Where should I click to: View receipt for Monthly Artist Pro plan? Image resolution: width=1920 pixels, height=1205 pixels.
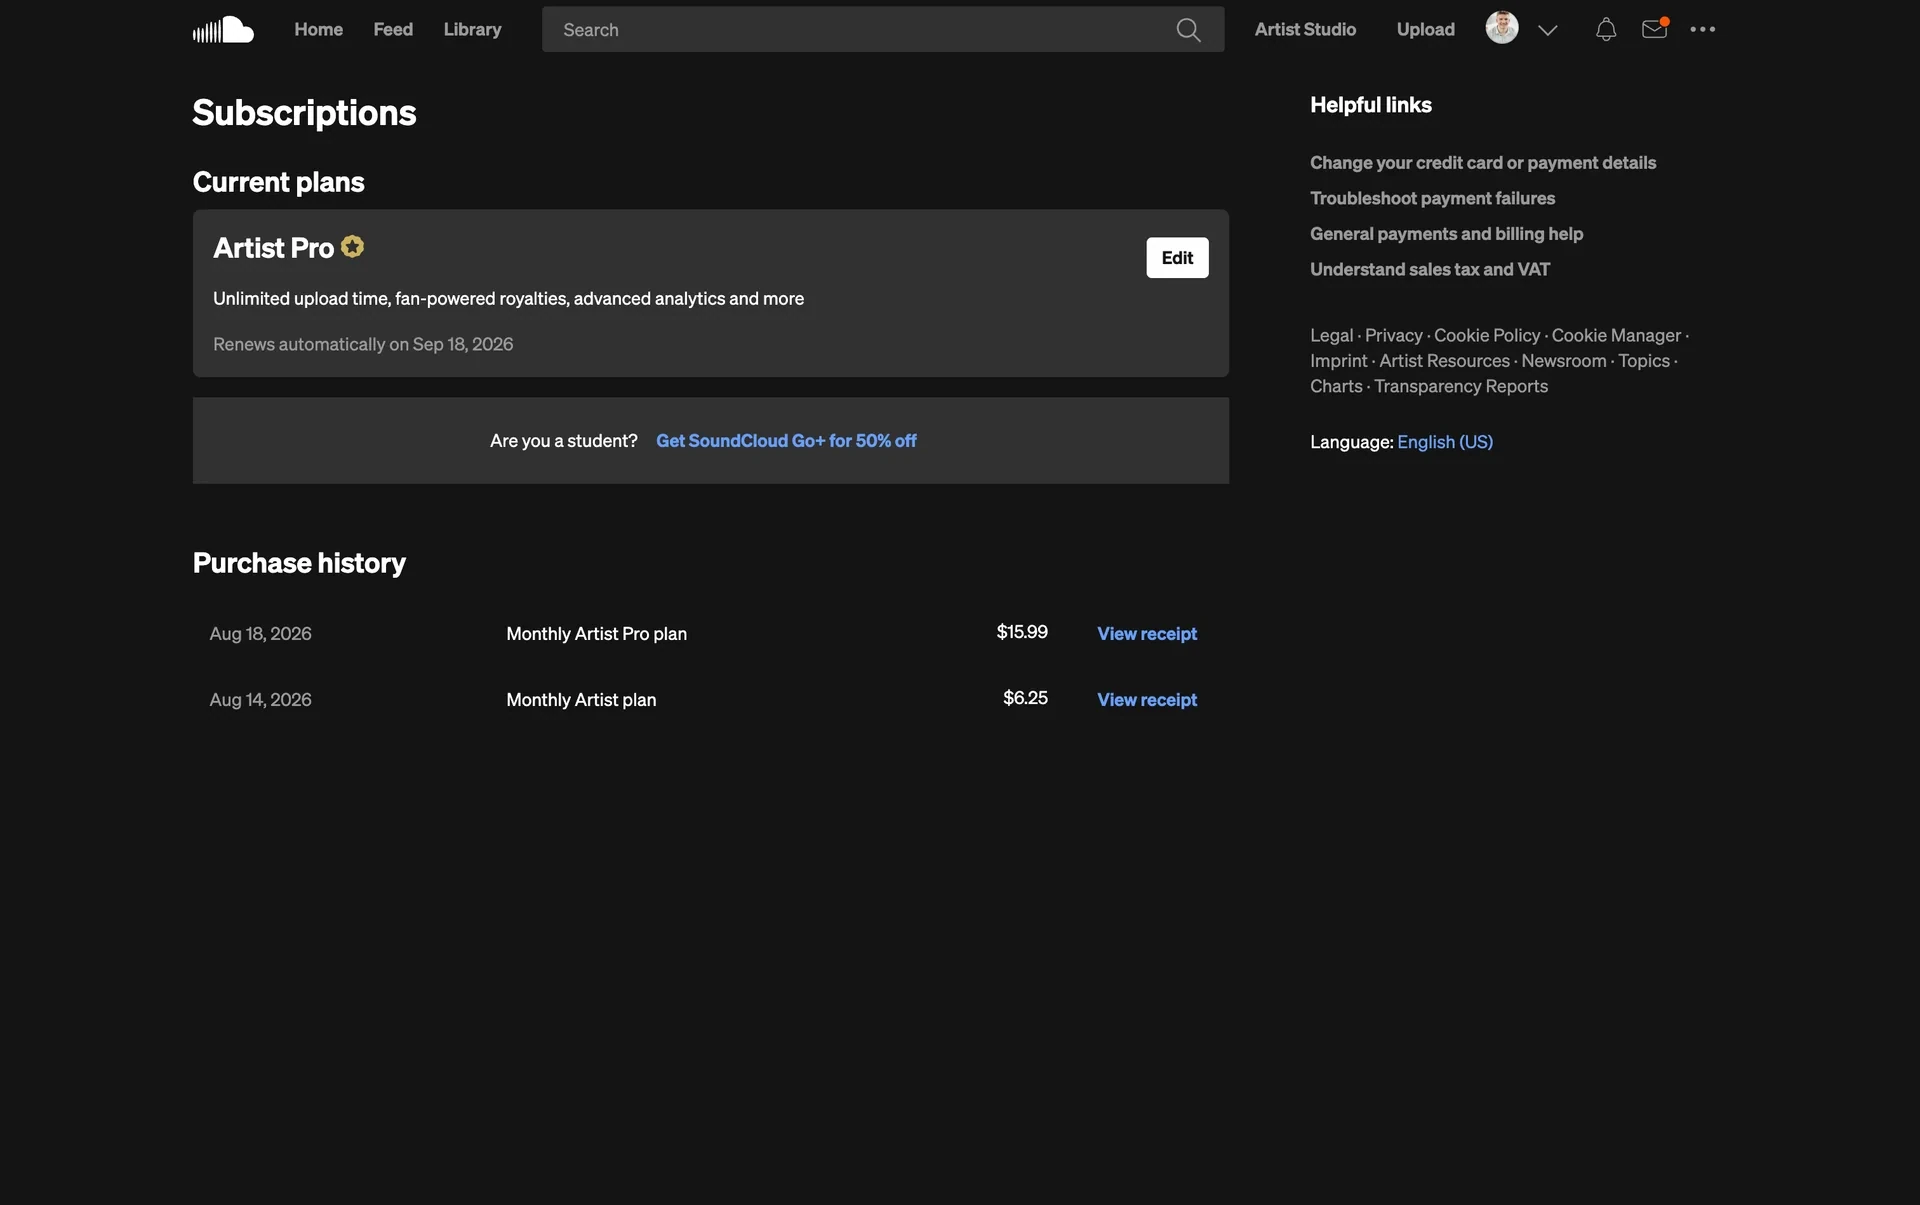1147,634
